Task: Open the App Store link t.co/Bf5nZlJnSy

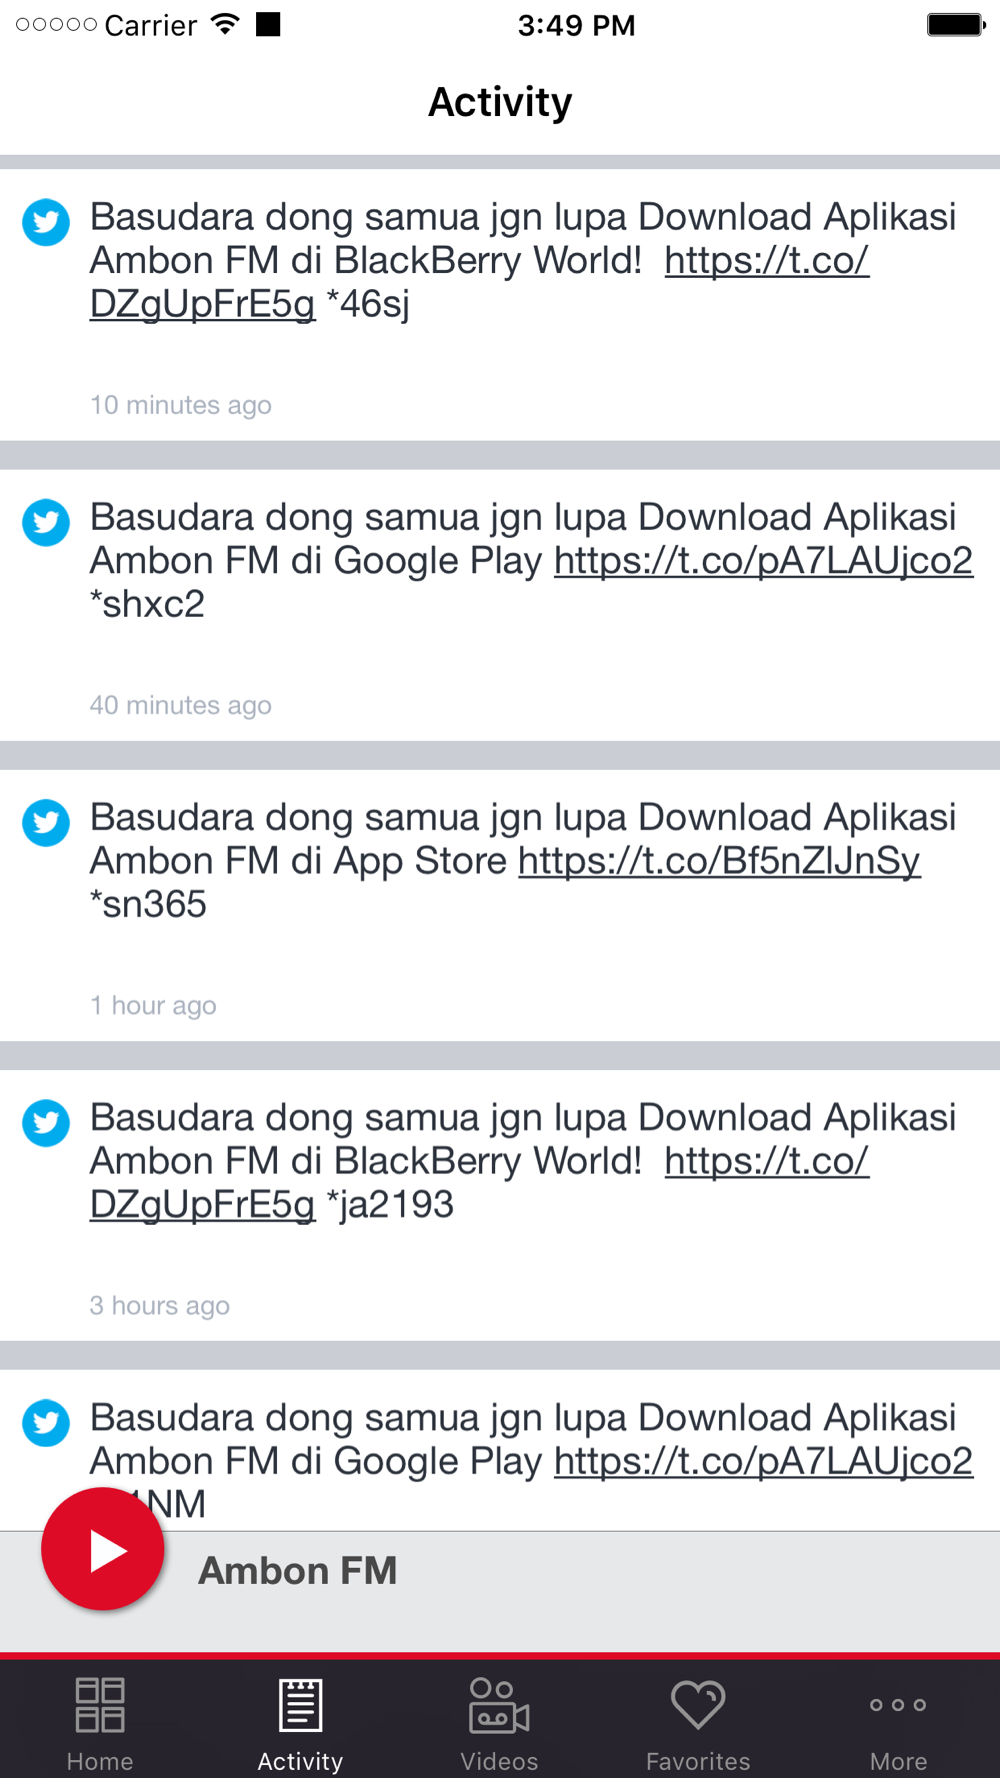Action: click(719, 861)
